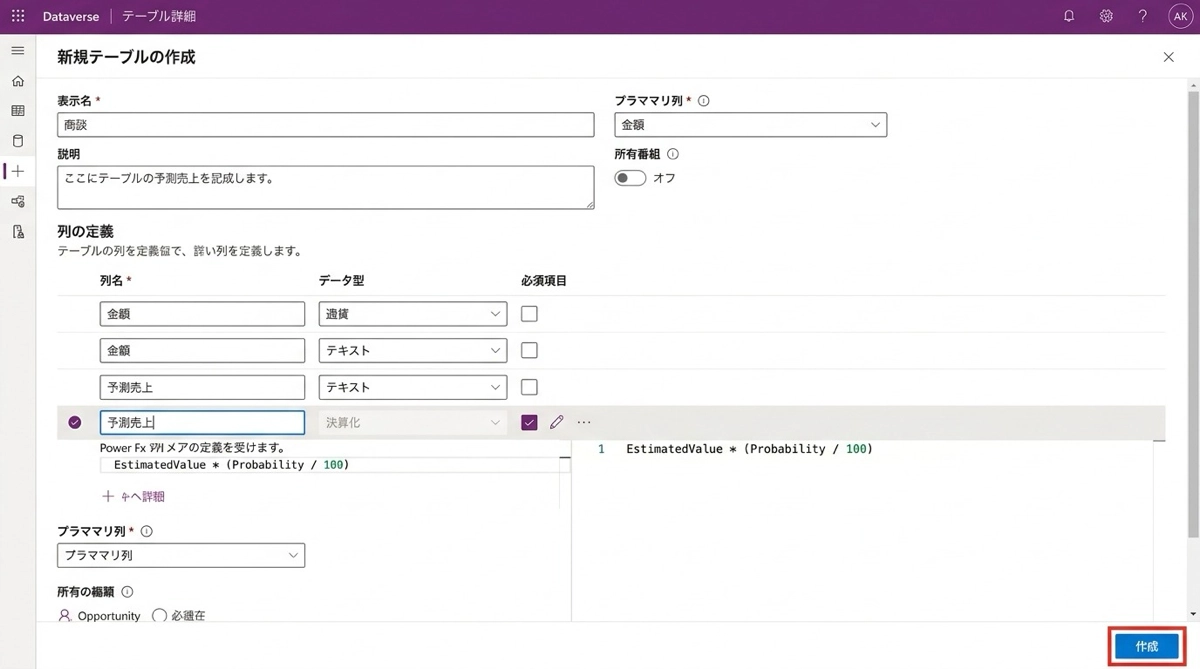Open the lower プラママリ列 dropdown
This screenshot has width=1200, height=669.
tap(181, 555)
